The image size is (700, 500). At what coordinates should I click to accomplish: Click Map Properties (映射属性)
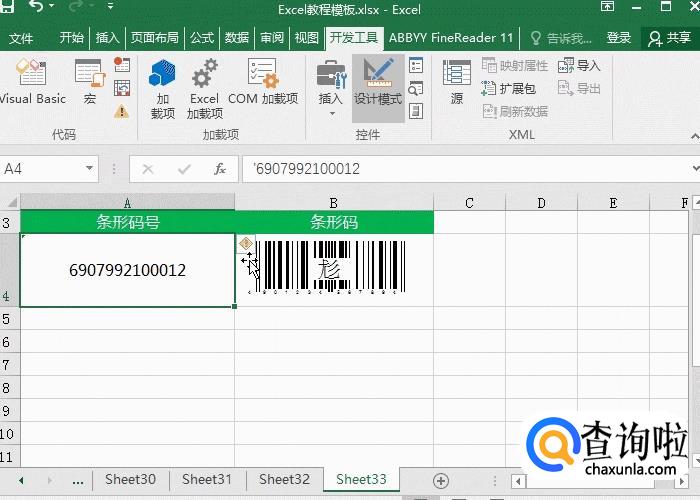tap(515, 66)
